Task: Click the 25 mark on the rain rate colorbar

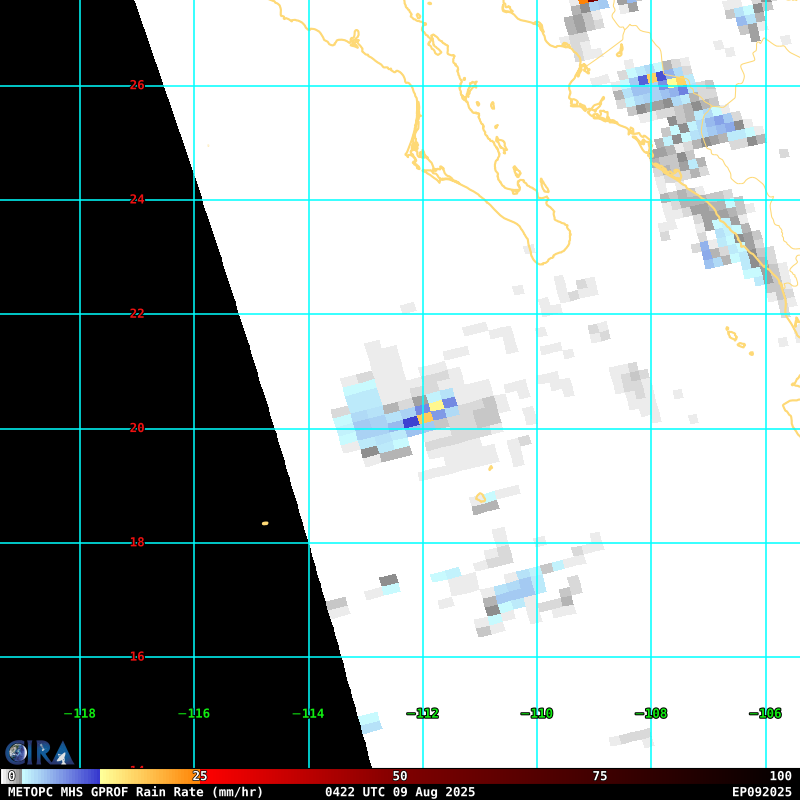Action: coord(200,777)
